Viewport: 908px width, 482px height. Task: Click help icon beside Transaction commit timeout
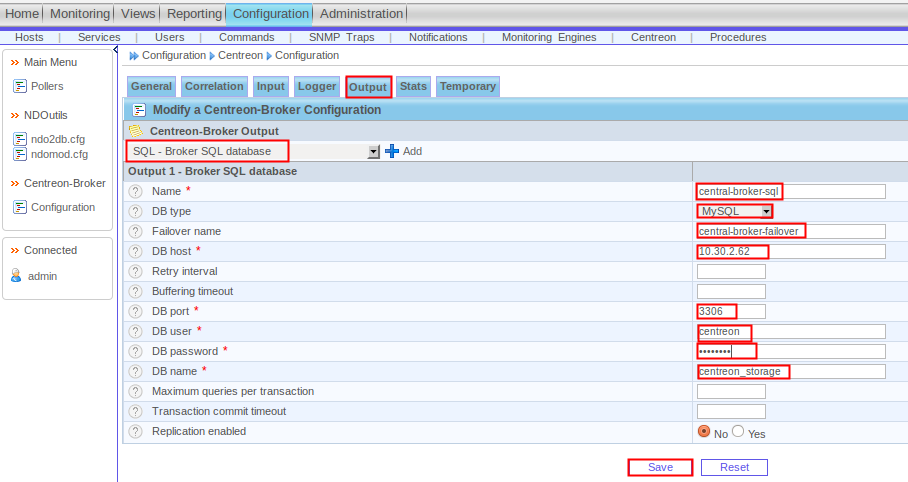[136, 411]
